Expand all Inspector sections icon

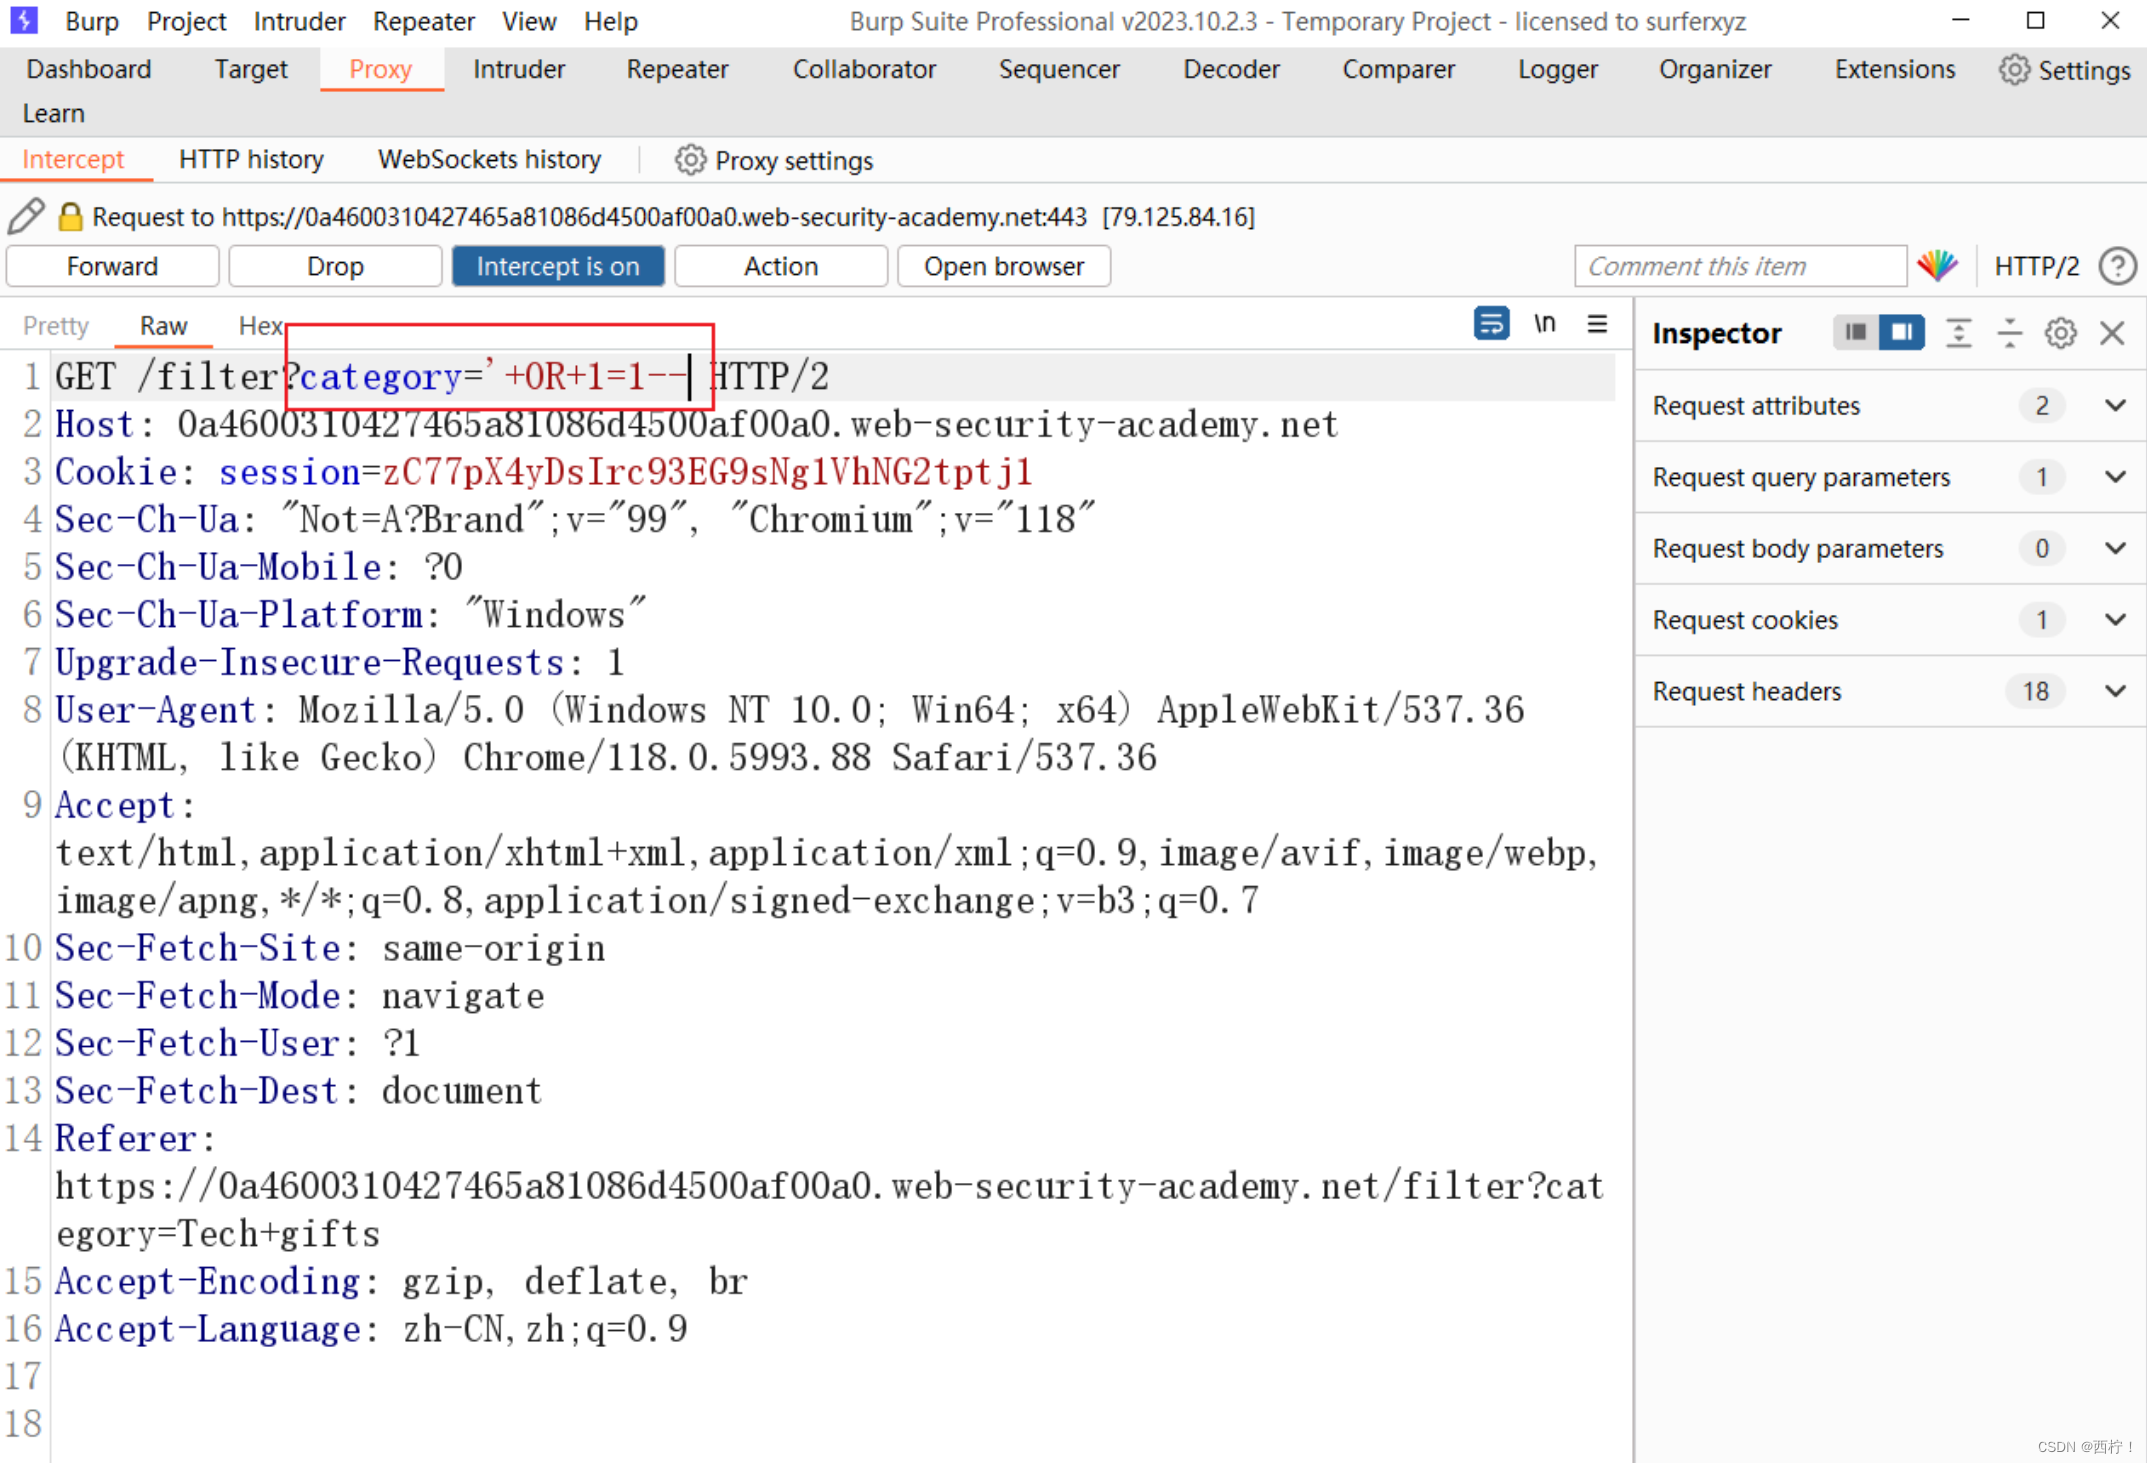[x=1958, y=333]
